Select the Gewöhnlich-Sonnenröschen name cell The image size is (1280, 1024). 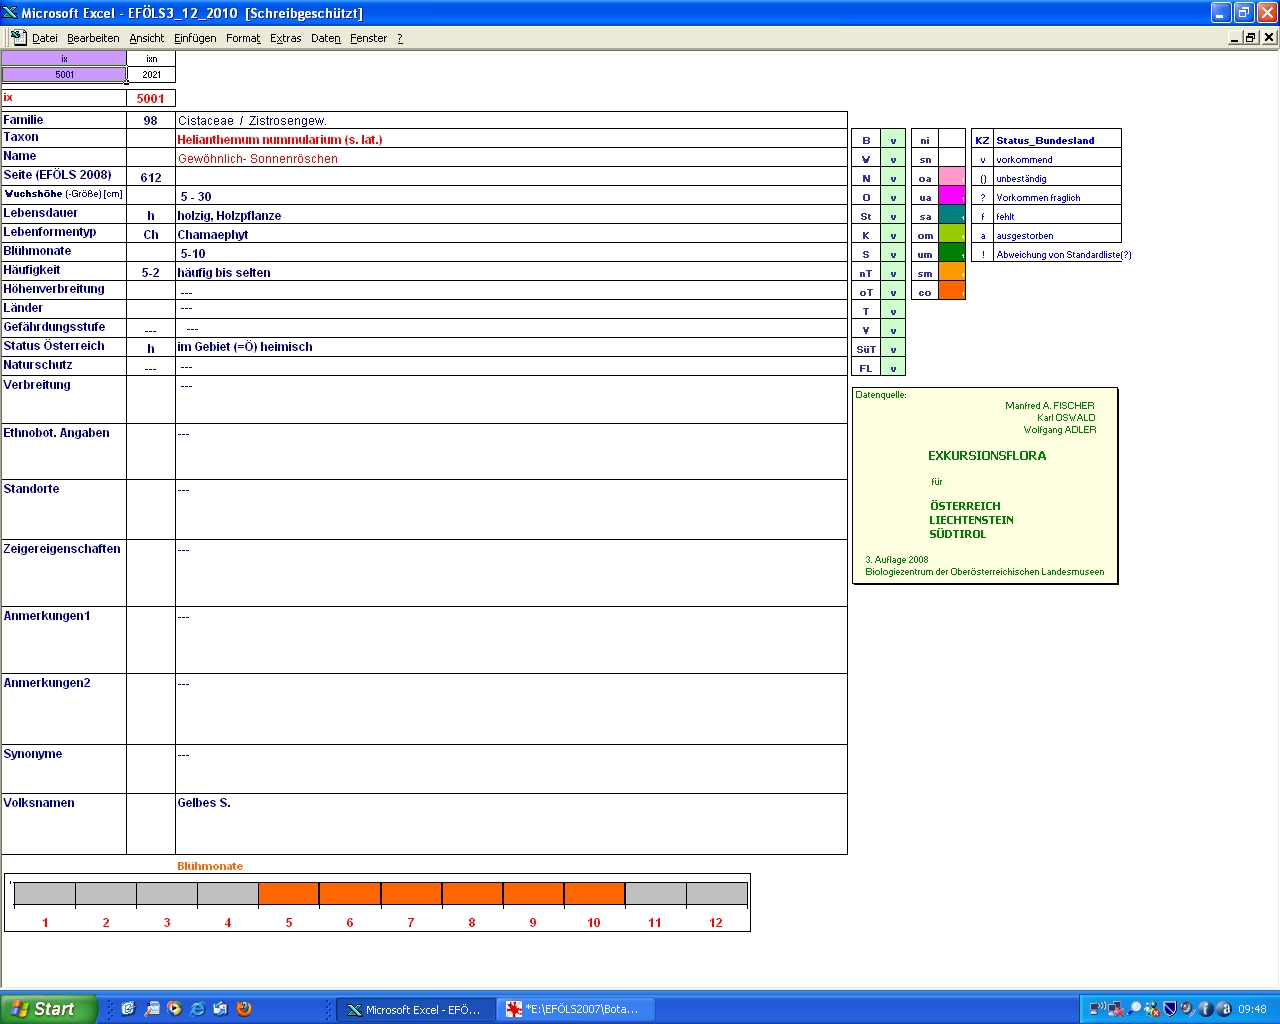(x=511, y=158)
